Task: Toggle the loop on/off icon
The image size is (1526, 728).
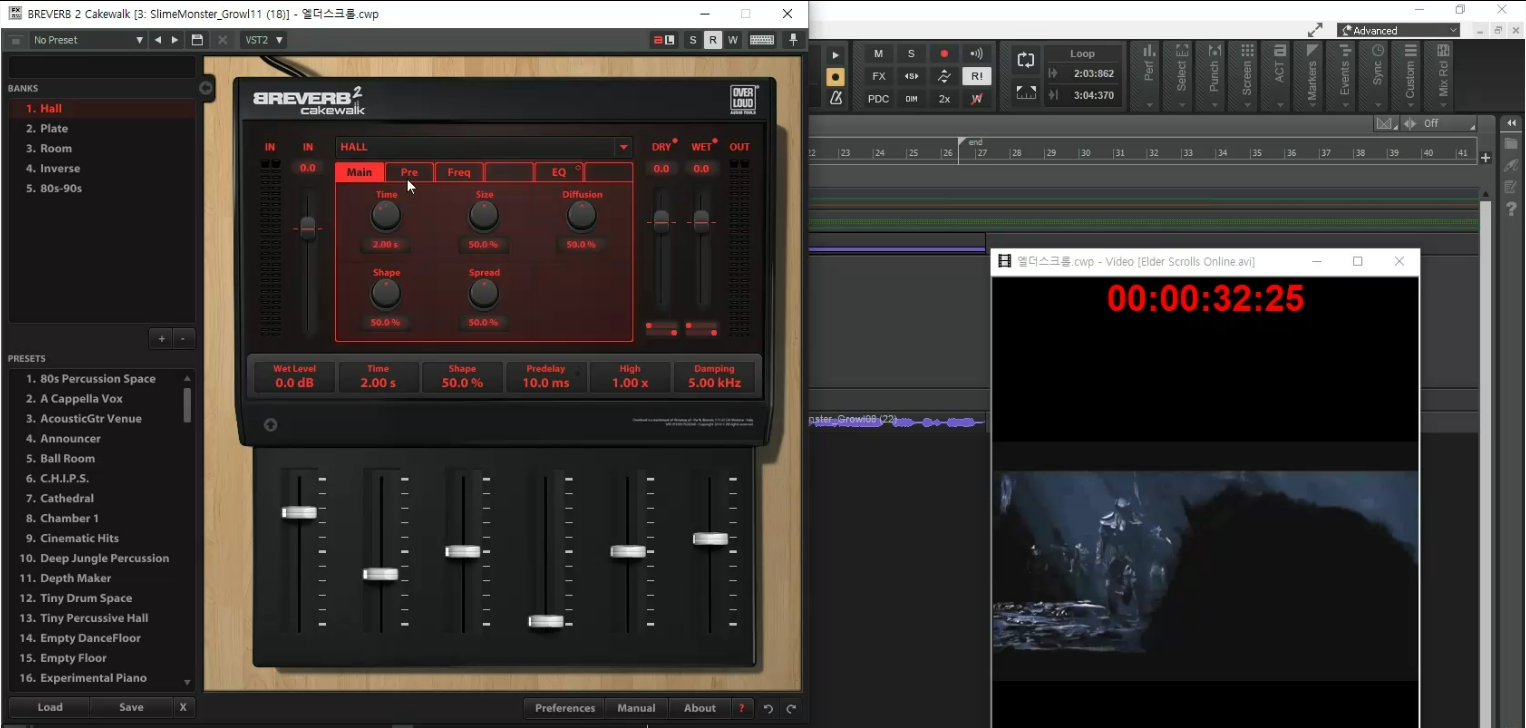Action: (x=1025, y=60)
